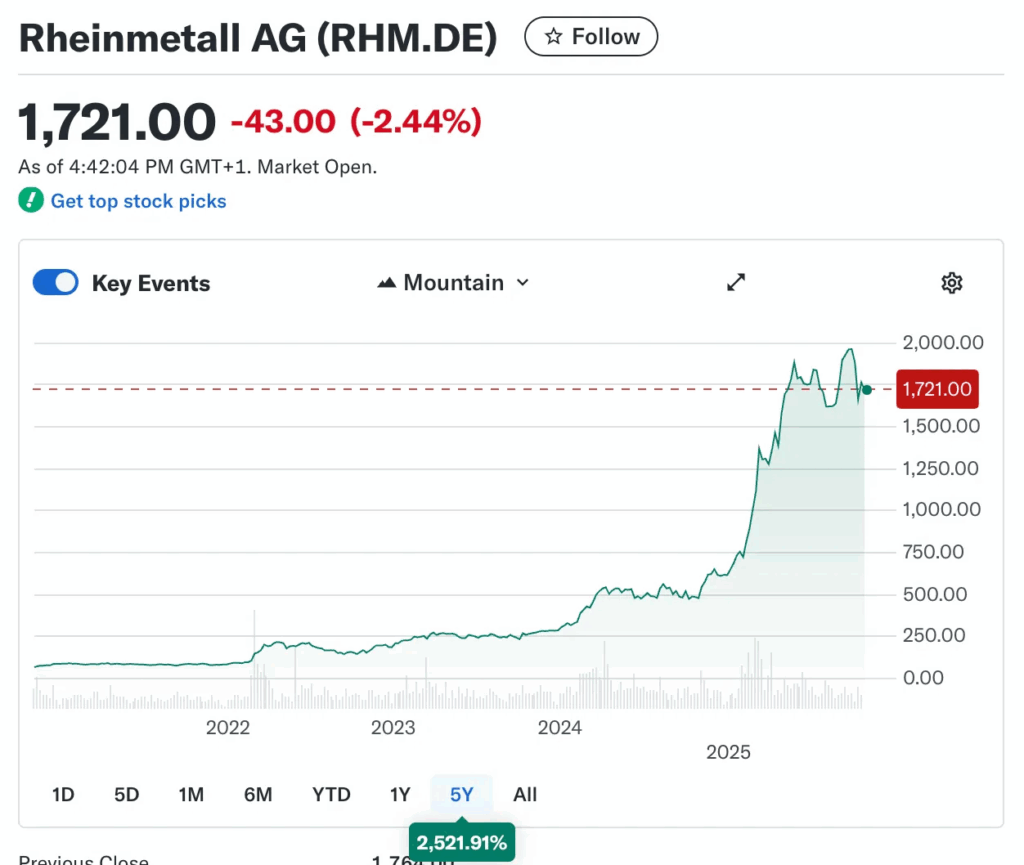
Task: Click the green 2,521.91% return badge
Action: (461, 842)
